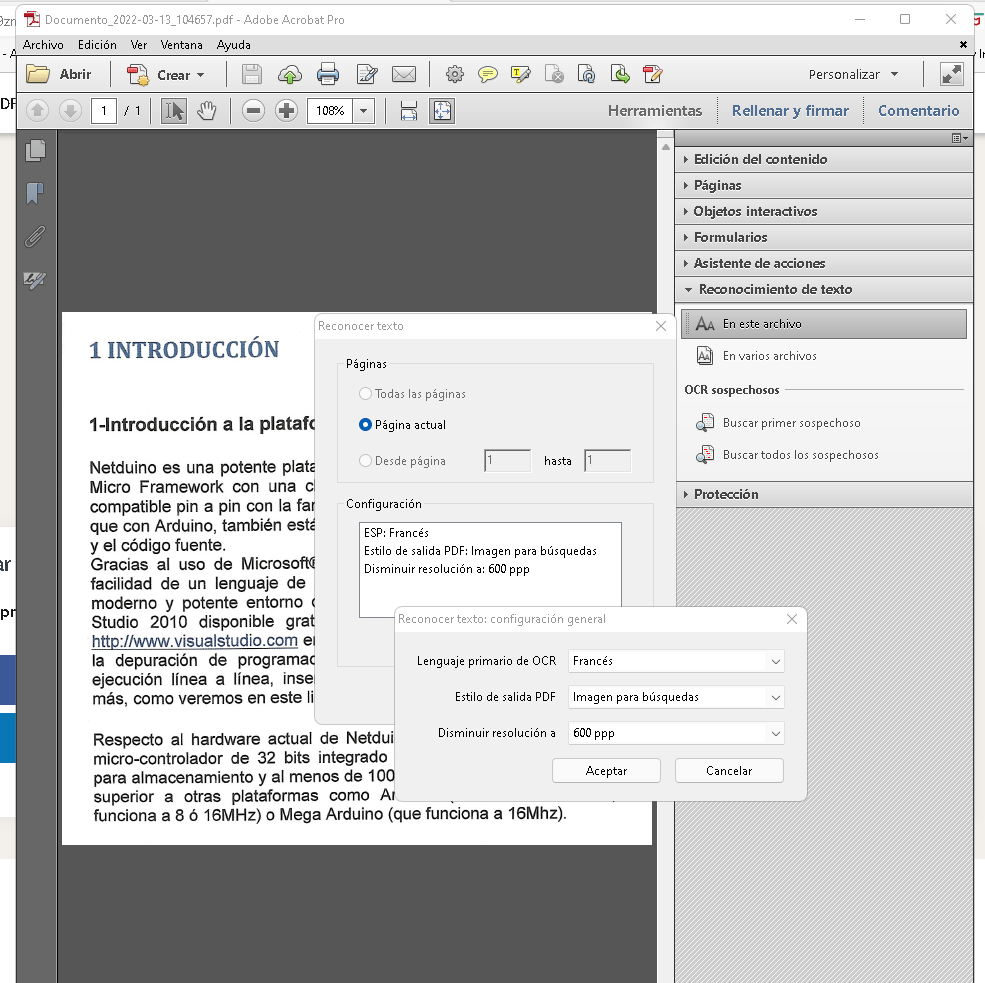Image resolution: width=985 pixels, height=983 pixels.
Task: Open the Lenguaje primario de OCR dropdown
Action: [x=676, y=661]
